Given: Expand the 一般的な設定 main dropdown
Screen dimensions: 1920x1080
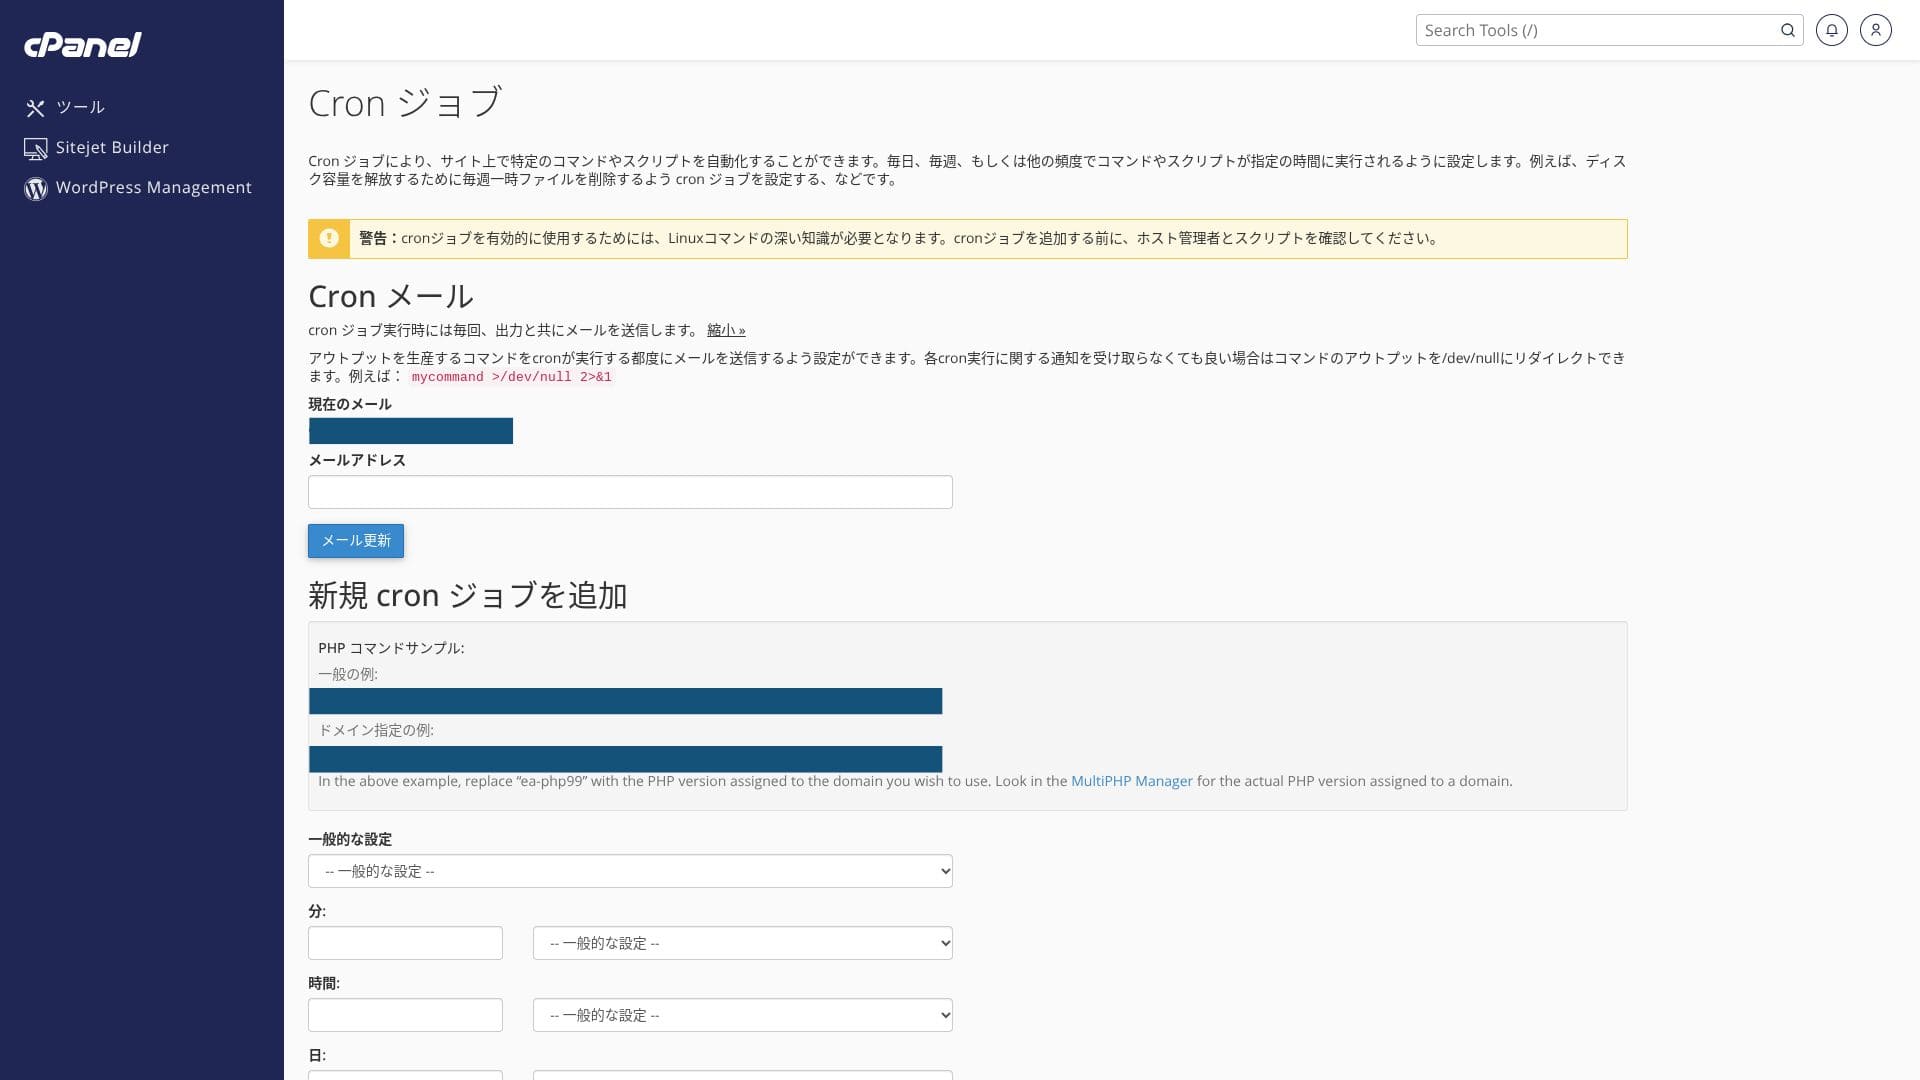Looking at the screenshot, I should pyautogui.click(x=630, y=871).
